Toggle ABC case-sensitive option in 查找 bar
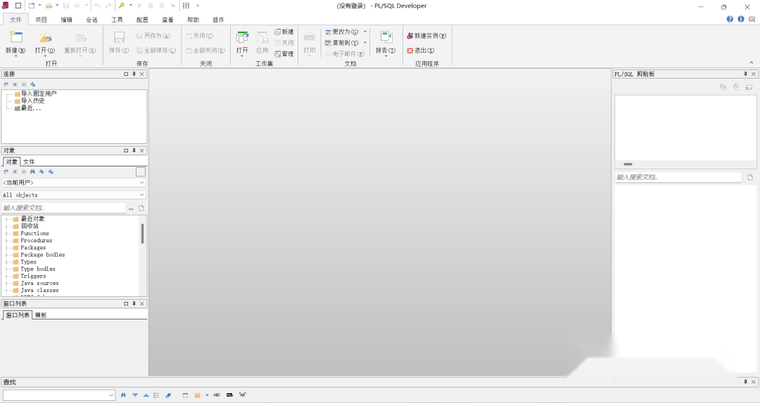The width and height of the screenshot is (760, 403). click(x=216, y=395)
